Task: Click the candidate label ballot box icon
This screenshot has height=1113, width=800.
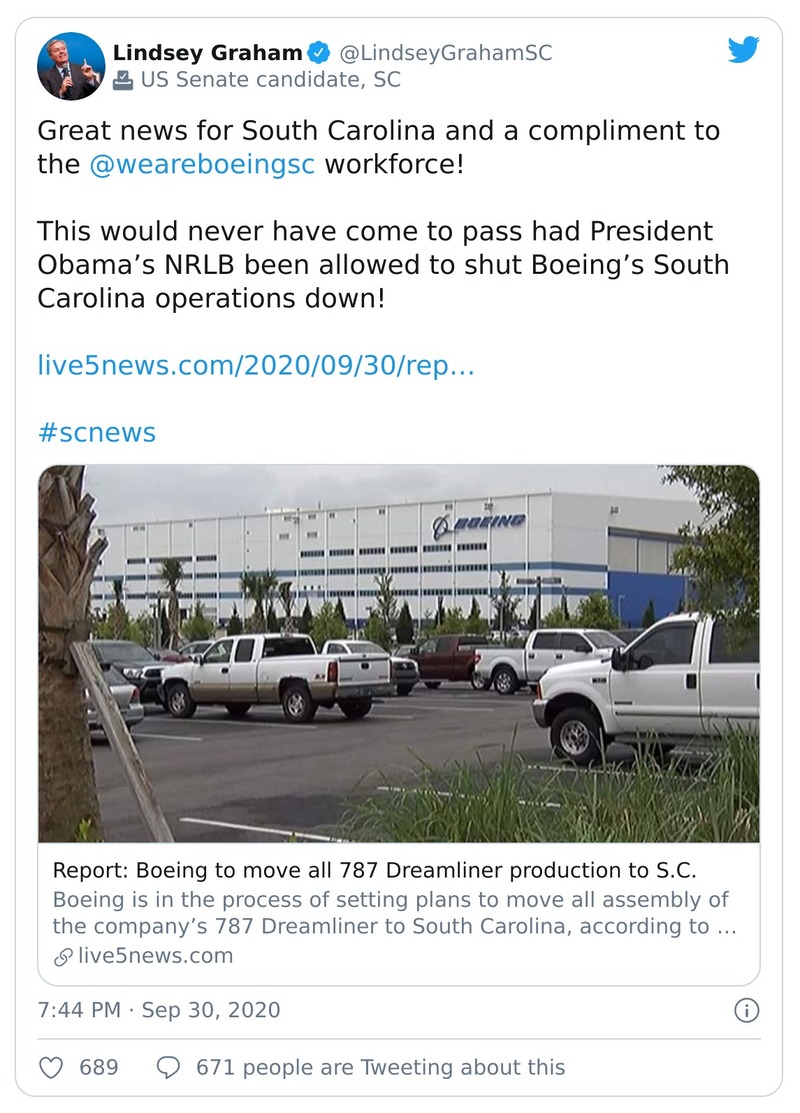Action: (123, 81)
